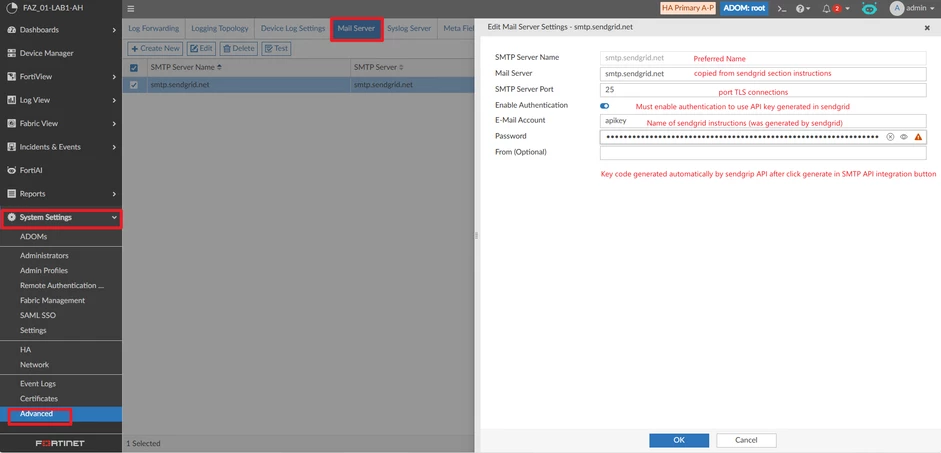The height and width of the screenshot is (453, 941).
Task: Click the FortiAI sidebar icon
Action: (x=11, y=170)
